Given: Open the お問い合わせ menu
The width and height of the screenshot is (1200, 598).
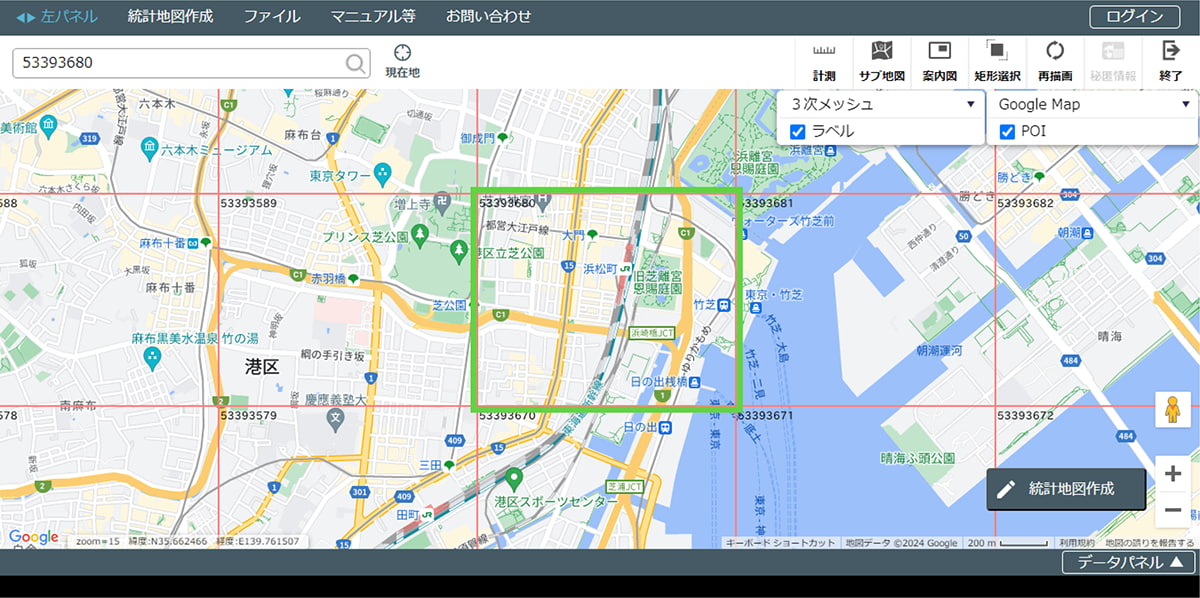Looking at the screenshot, I should click(x=489, y=16).
